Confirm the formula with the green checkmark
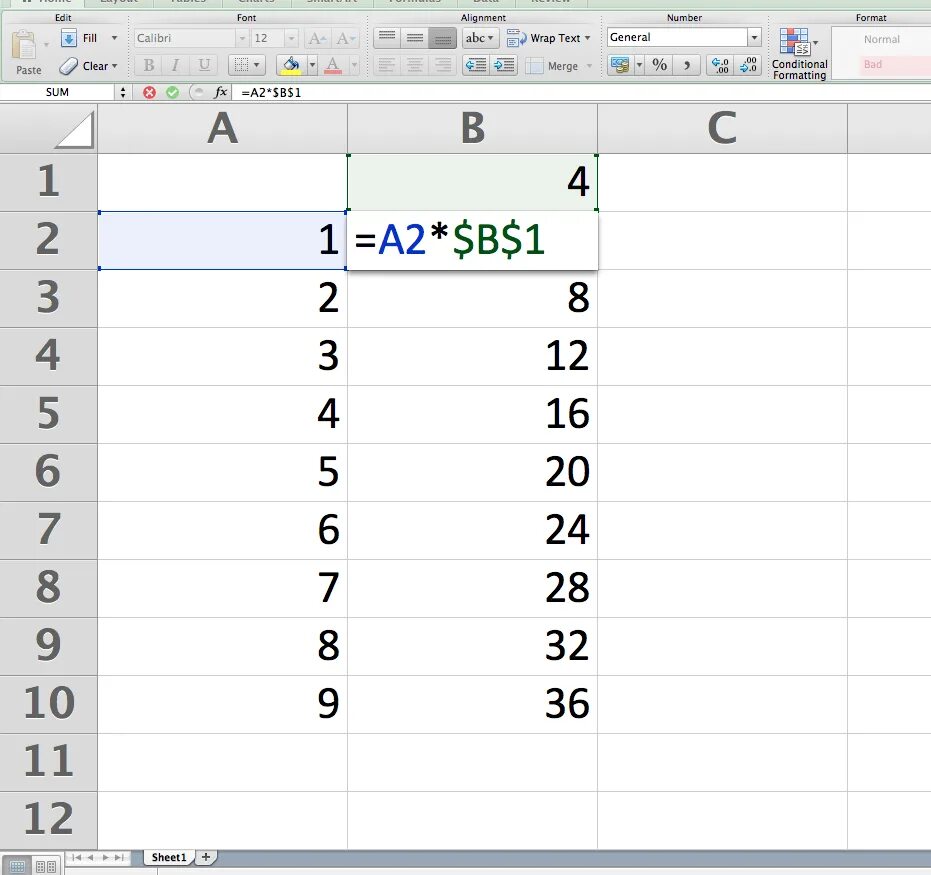The height and width of the screenshot is (875, 931). coord(173,93)
